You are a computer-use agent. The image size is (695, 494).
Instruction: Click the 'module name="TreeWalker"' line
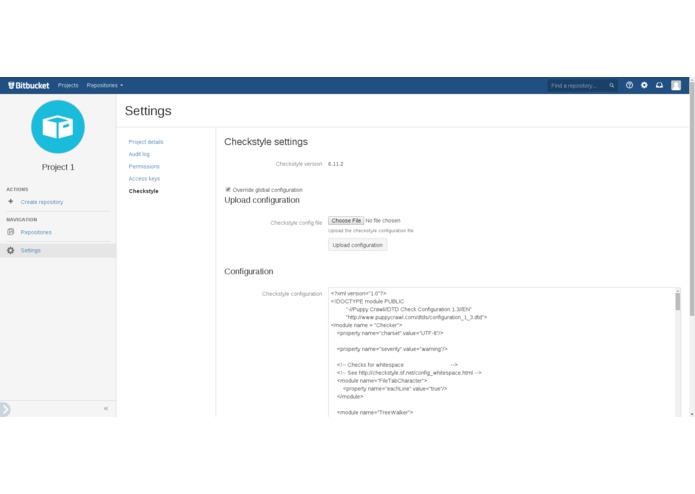[375, 412]
